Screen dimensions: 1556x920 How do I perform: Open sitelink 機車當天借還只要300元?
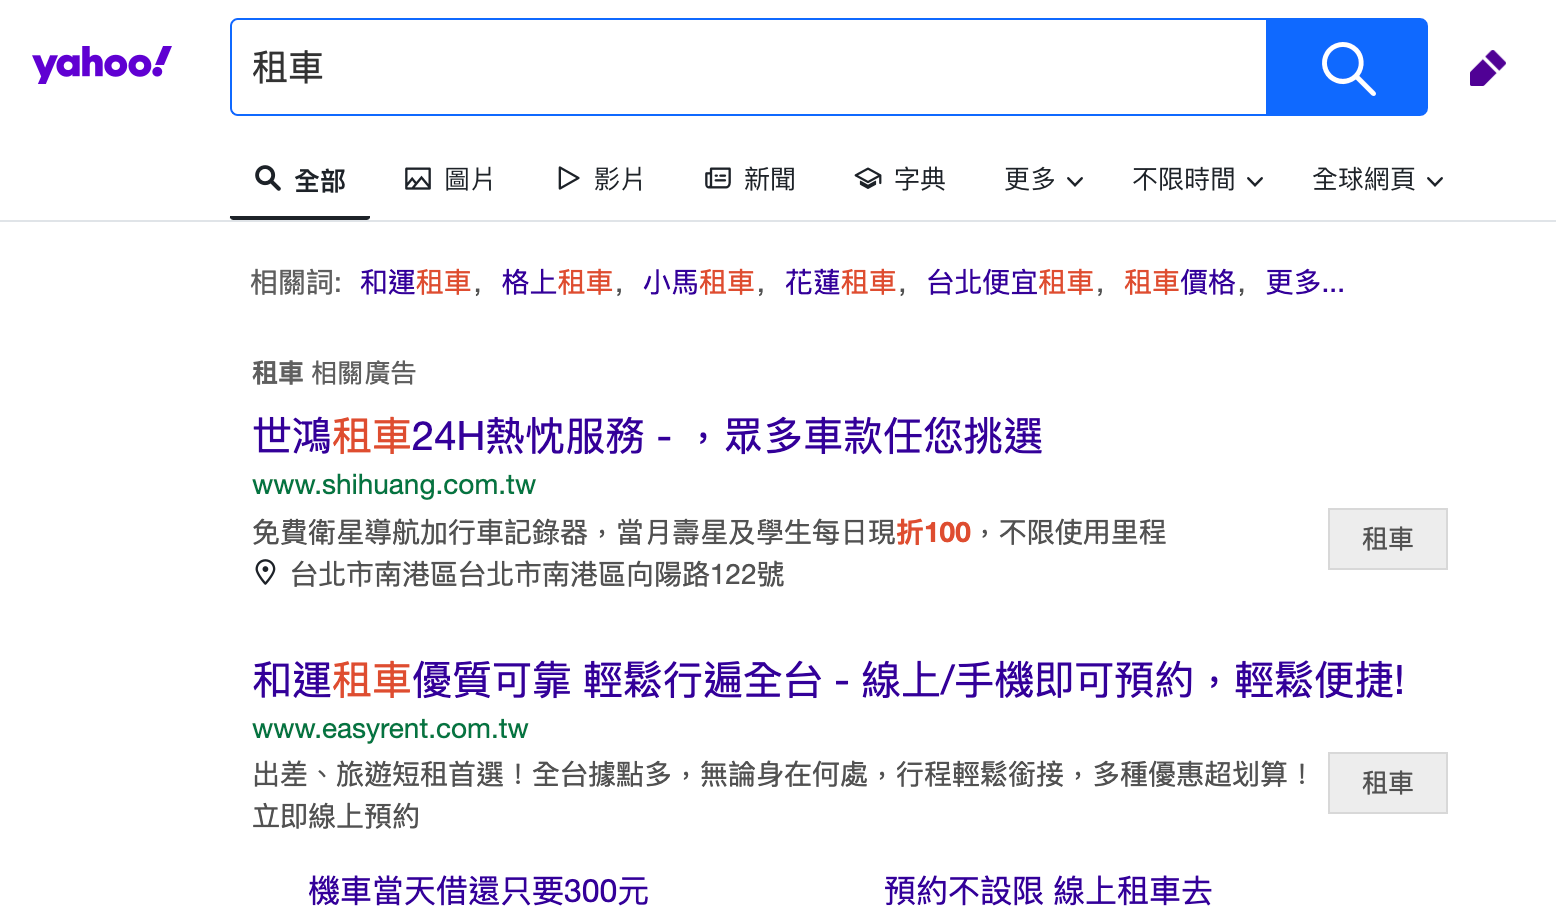coord(478,891)
